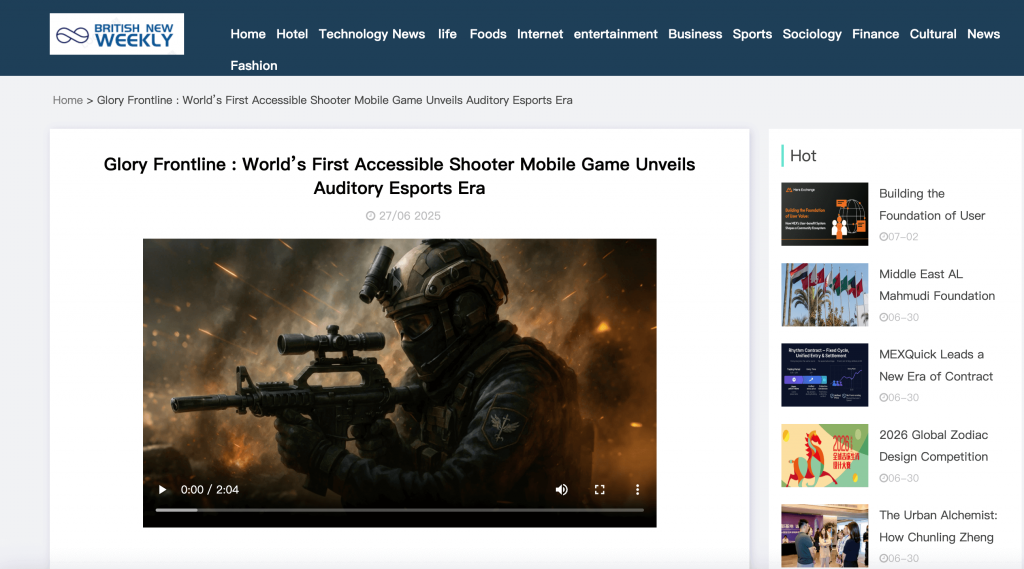Click the Urban Alchemist thumbnail

pos(825,536)
